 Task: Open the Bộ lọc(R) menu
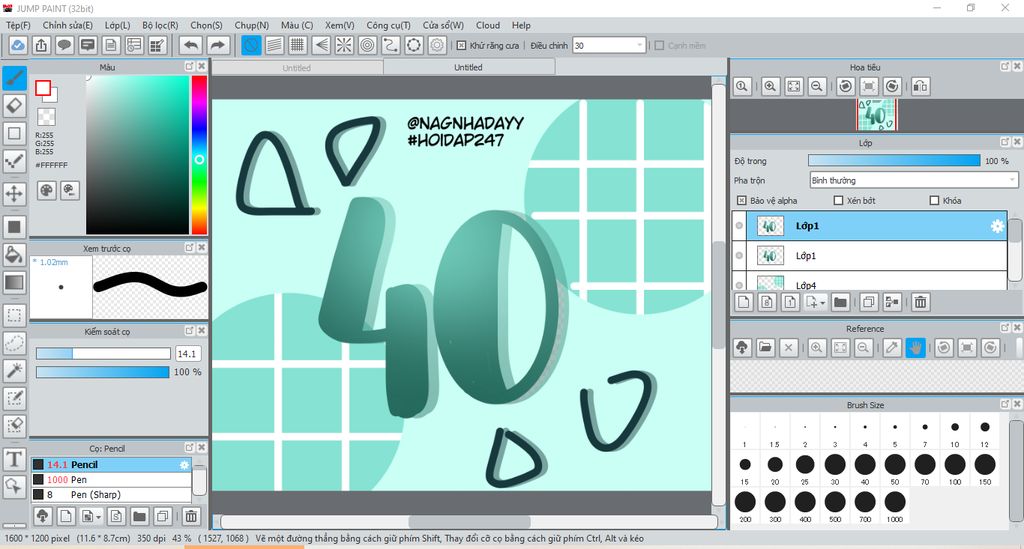point(161,25)
